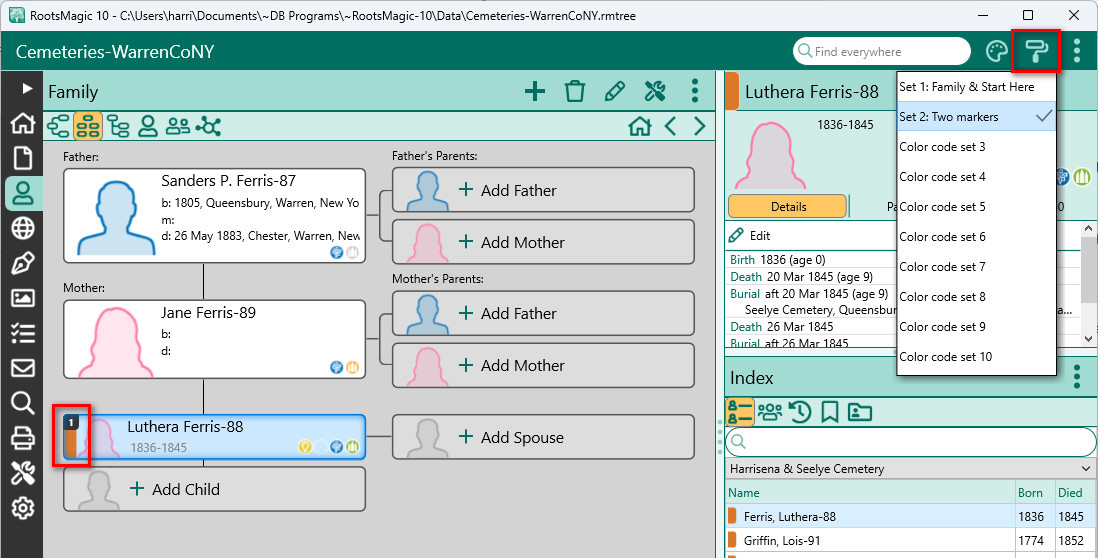Expand the sidebar with the arrow toggle
This screenshot has width=1098, height=558.
(x=27, y=88)
